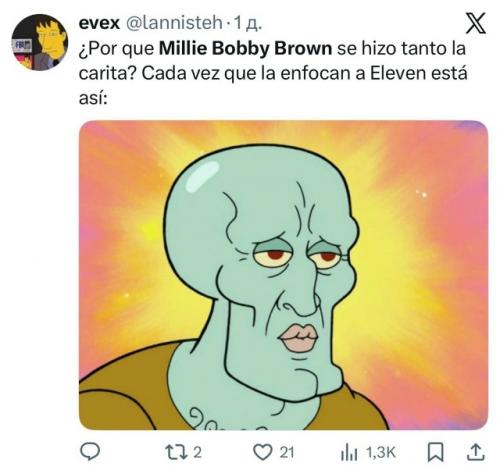The width and height of the screenshot is (500, 470).
Task: Click the like count 21
Action: pos(287,453)
